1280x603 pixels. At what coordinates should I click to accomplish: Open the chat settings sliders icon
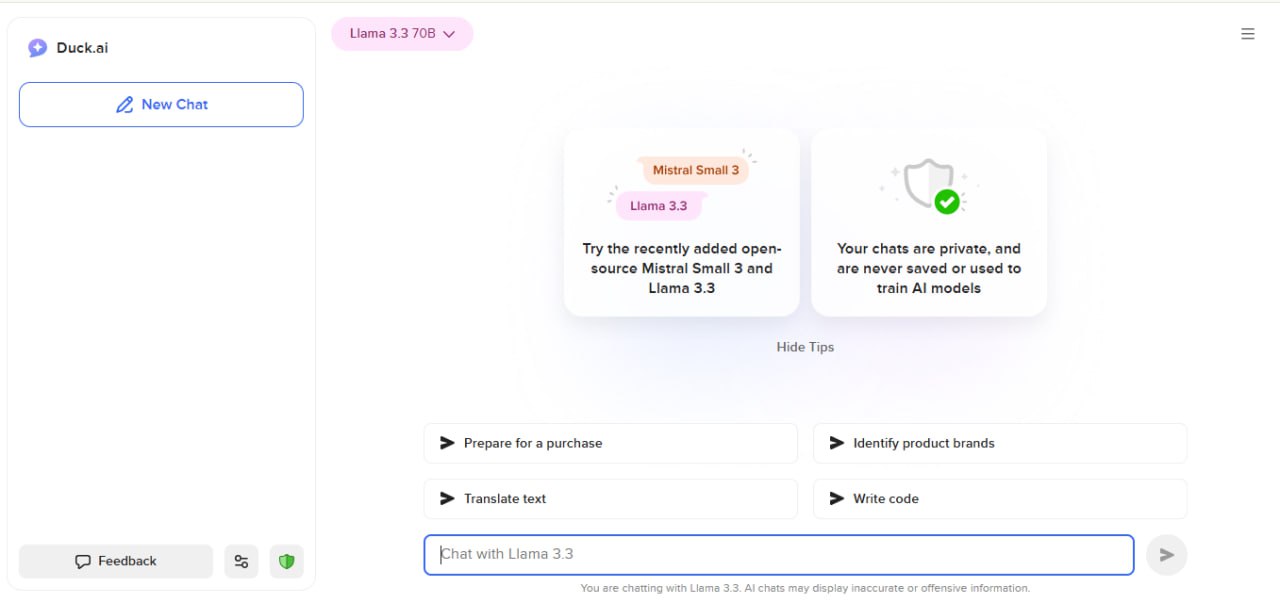[241, 562]
